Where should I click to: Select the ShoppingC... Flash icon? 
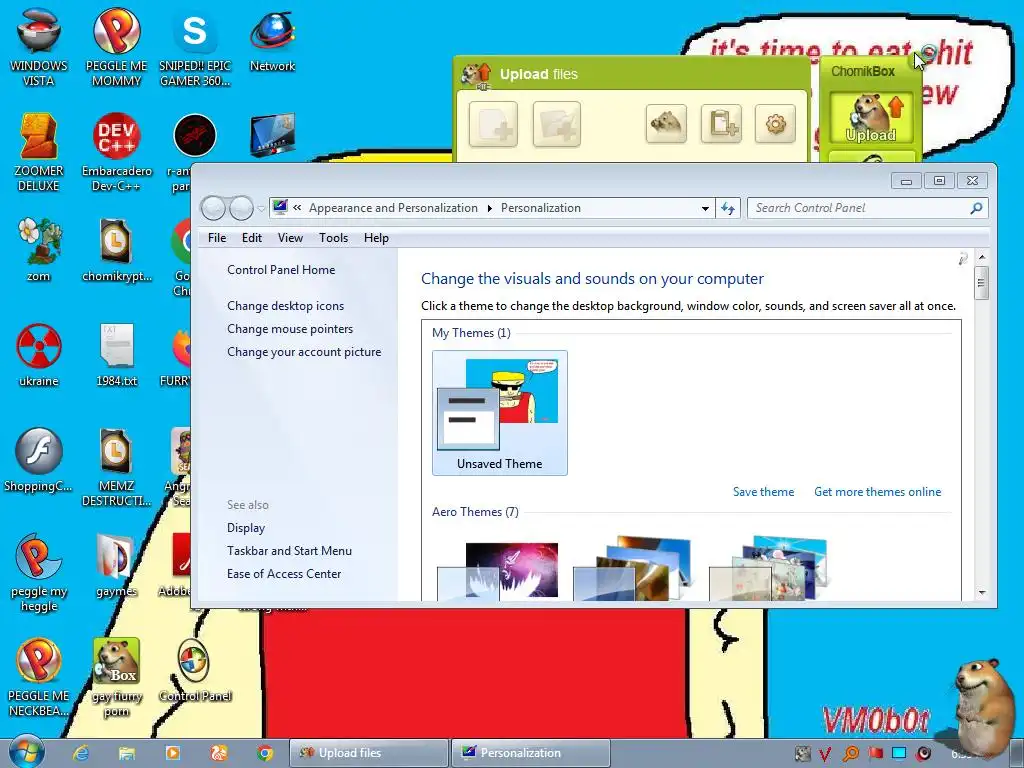pos(39,460)
